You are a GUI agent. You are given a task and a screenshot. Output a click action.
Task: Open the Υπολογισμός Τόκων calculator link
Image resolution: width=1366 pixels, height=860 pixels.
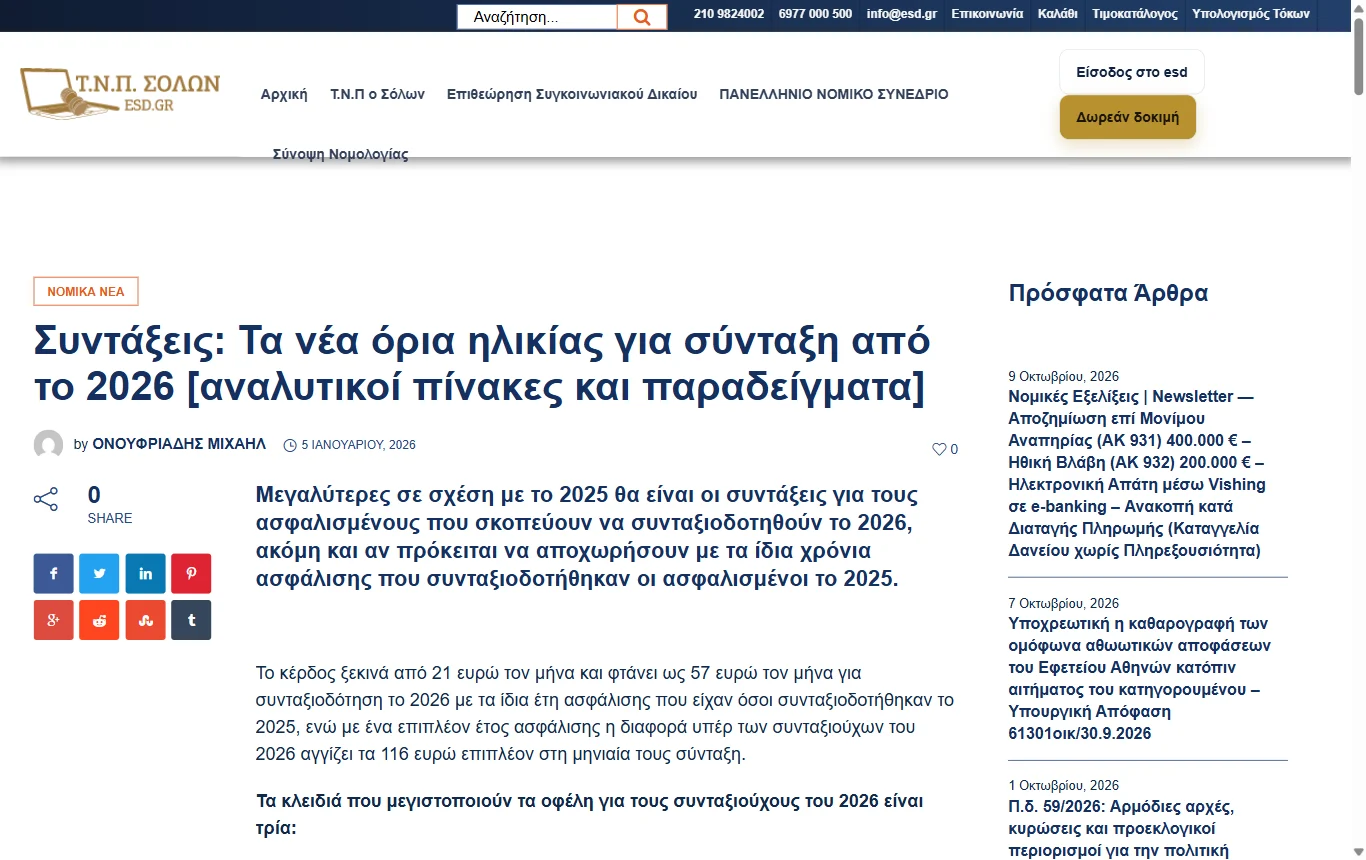pos(1251,14)
